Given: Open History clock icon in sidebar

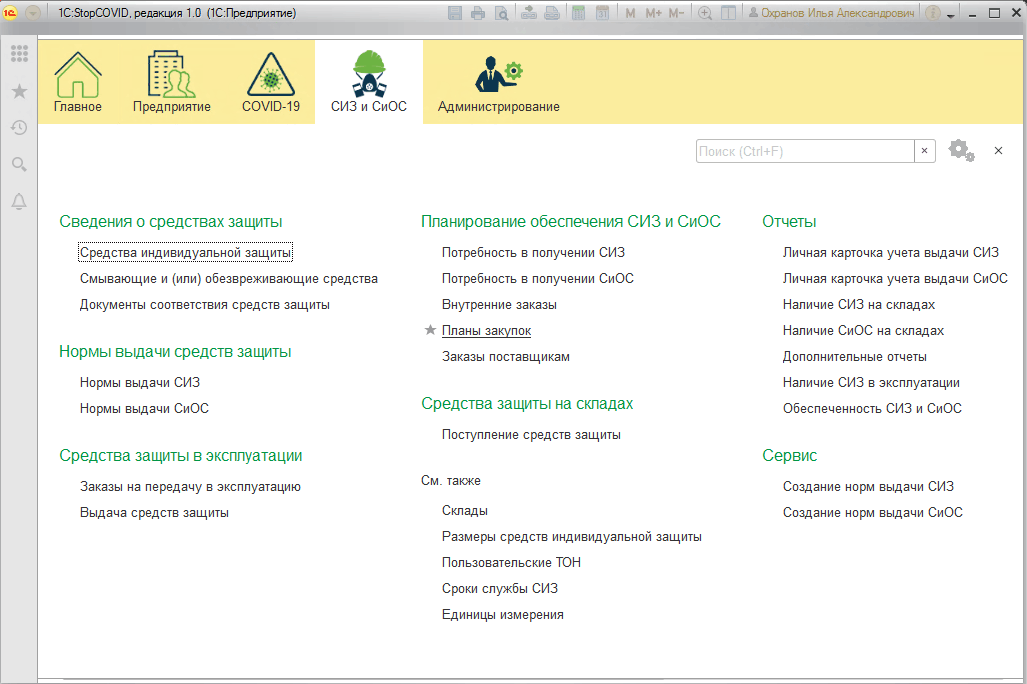Looking at the screenshot, I should 19,128.
